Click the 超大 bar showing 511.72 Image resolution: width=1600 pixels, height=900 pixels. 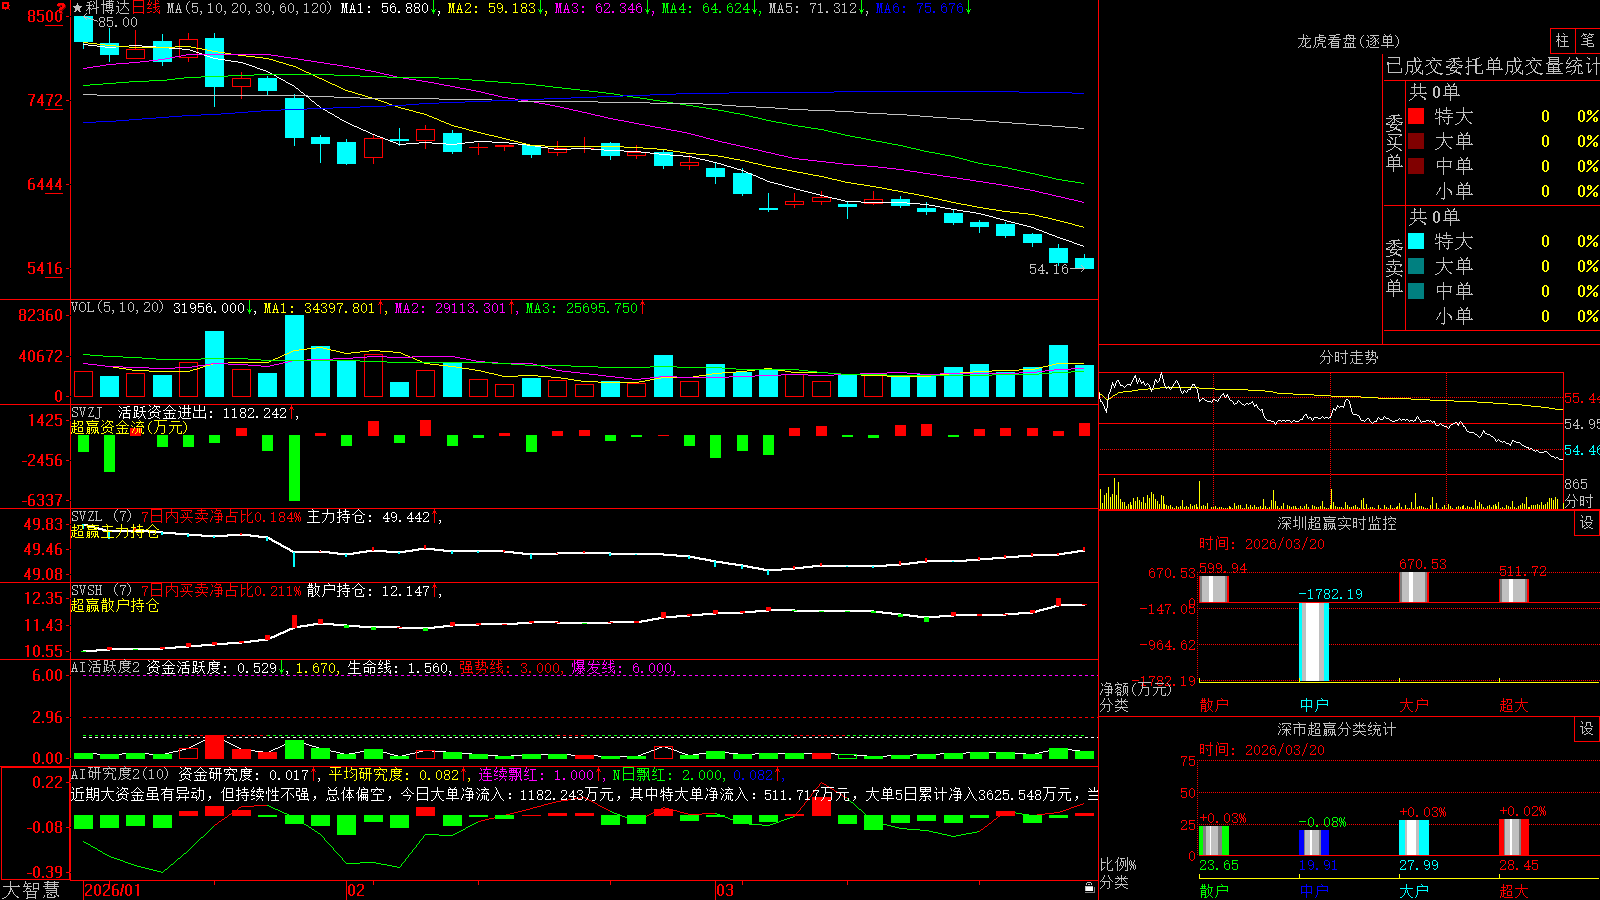1514,590
